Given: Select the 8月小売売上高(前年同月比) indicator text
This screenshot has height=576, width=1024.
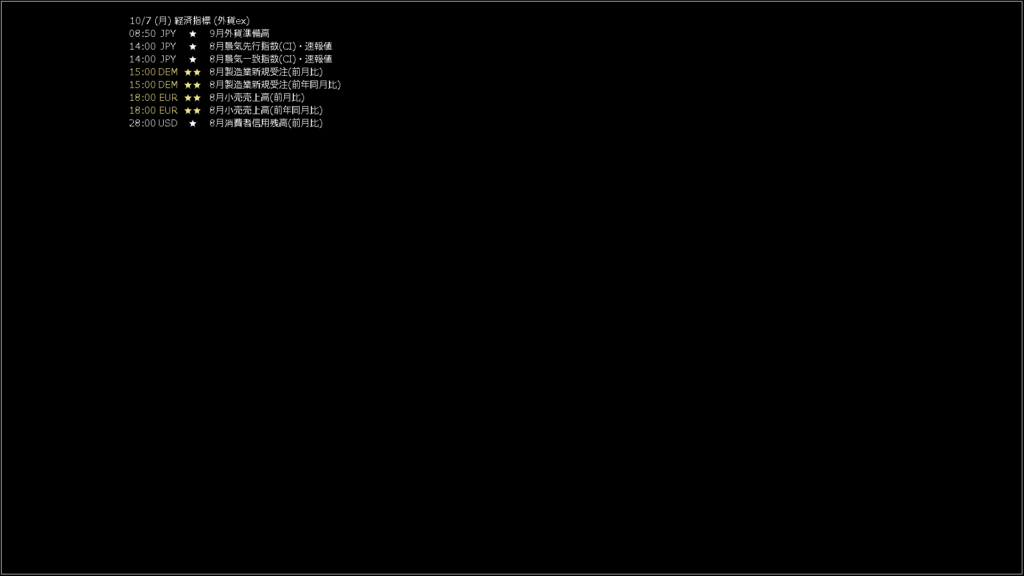Looking at the screenshot, I should [x=266, y=110].
